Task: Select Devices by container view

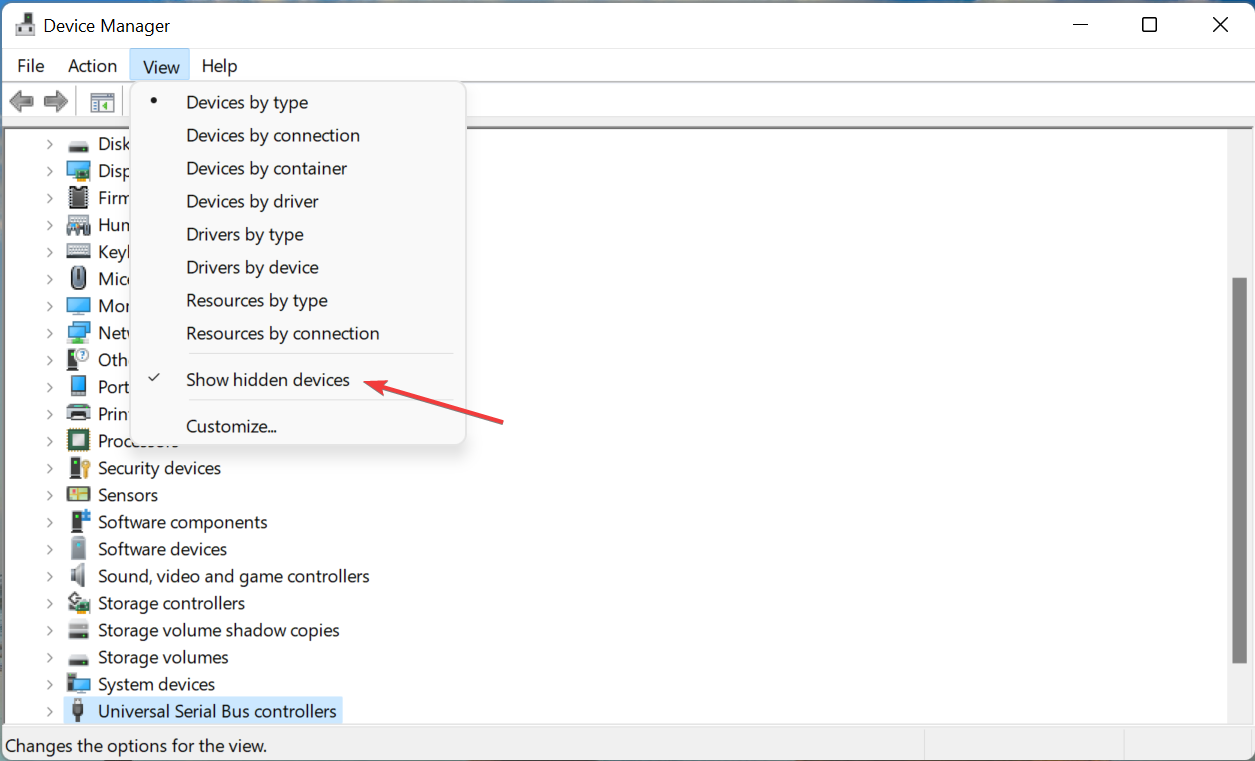Action: point(298,168)
